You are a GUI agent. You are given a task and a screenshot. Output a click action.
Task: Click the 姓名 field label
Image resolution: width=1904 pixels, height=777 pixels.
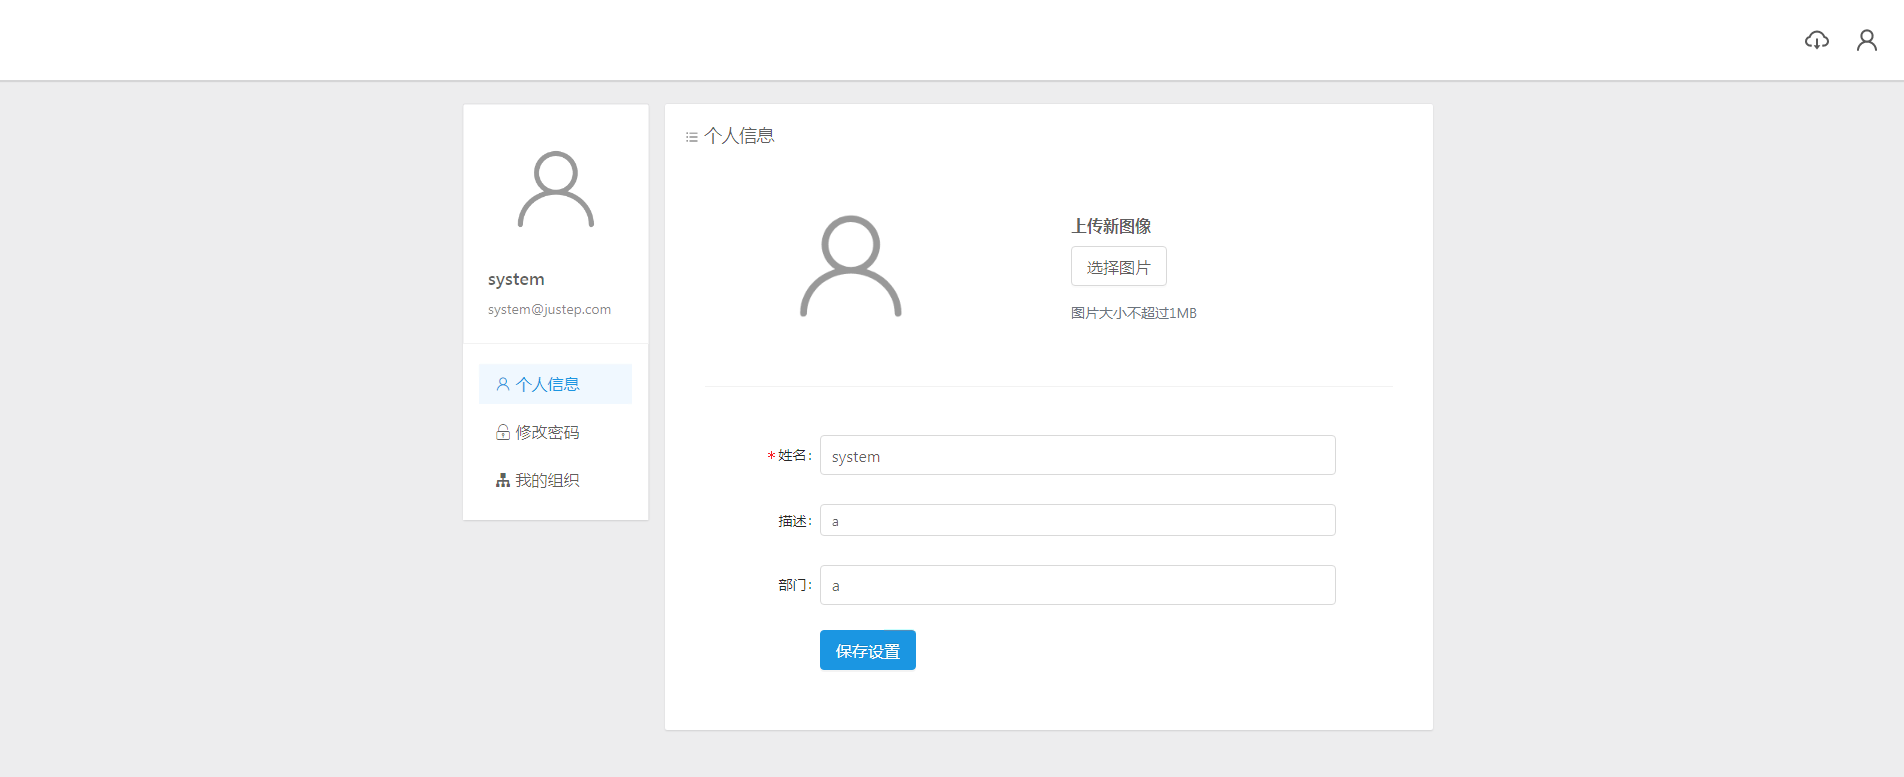(794, 455)
